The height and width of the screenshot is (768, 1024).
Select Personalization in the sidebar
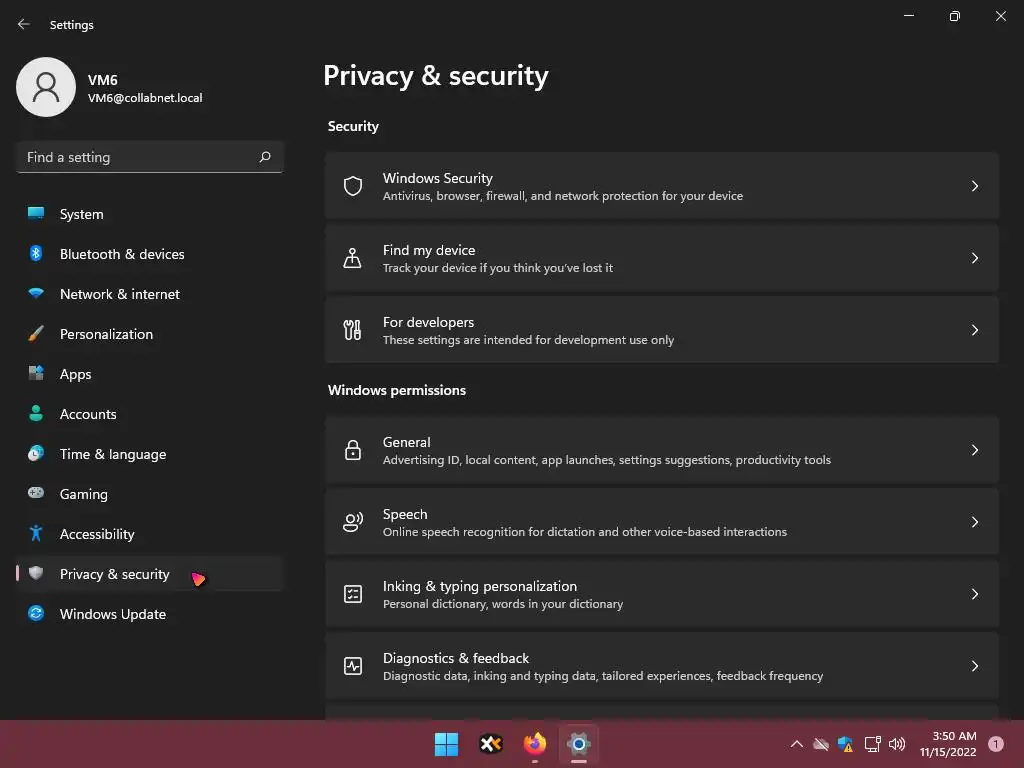(106, 334)
